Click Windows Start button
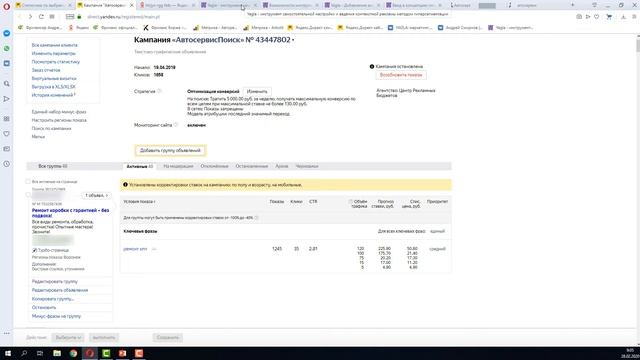640x360 pixels. pyautogui.click(x=8, y=353)
